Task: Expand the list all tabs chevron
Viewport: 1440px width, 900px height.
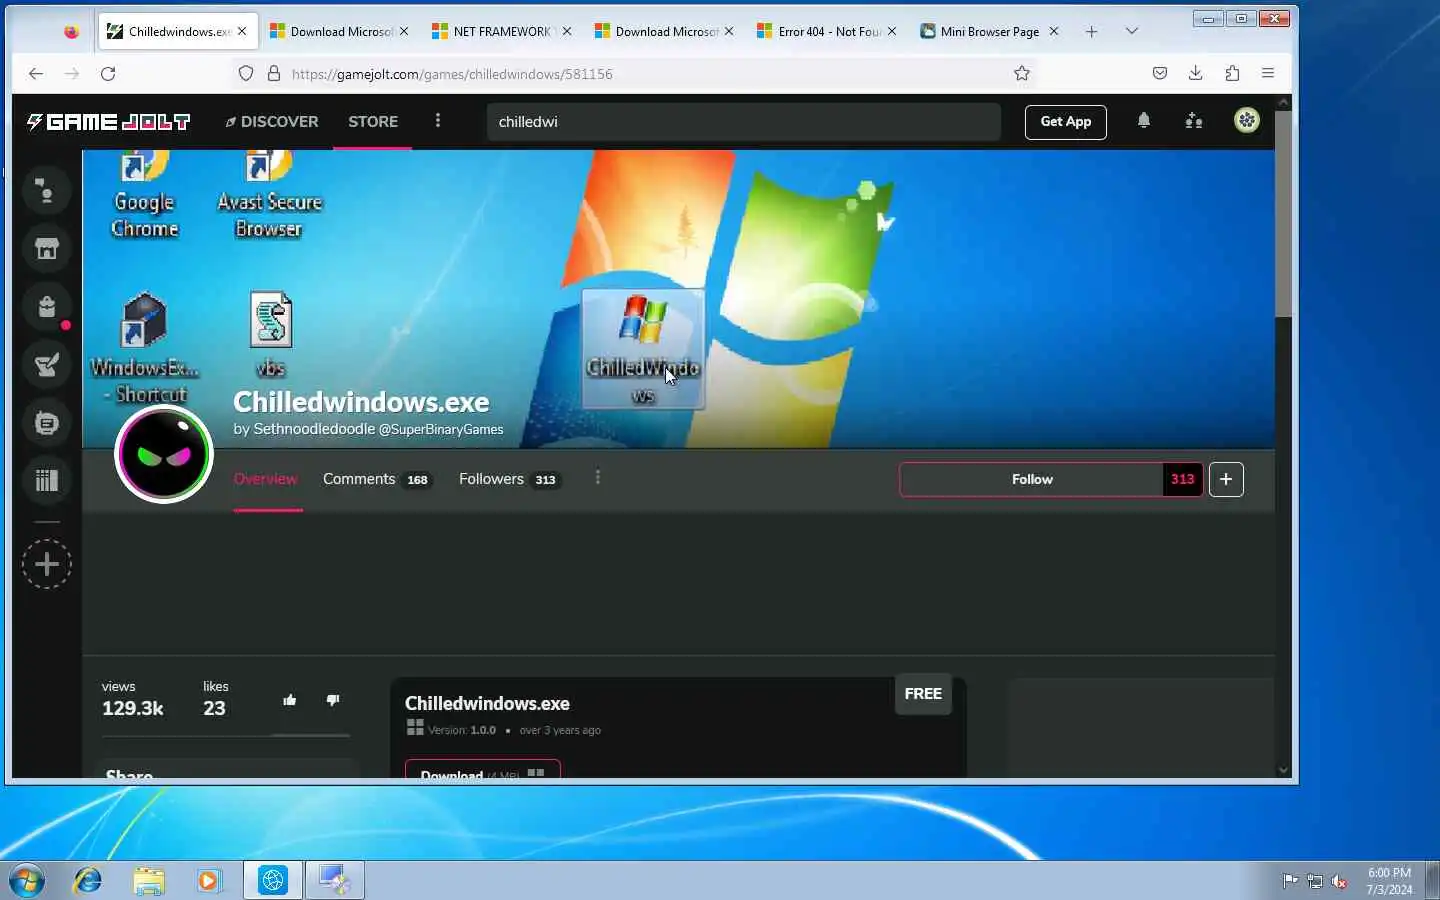Action: click(1132, 31)
